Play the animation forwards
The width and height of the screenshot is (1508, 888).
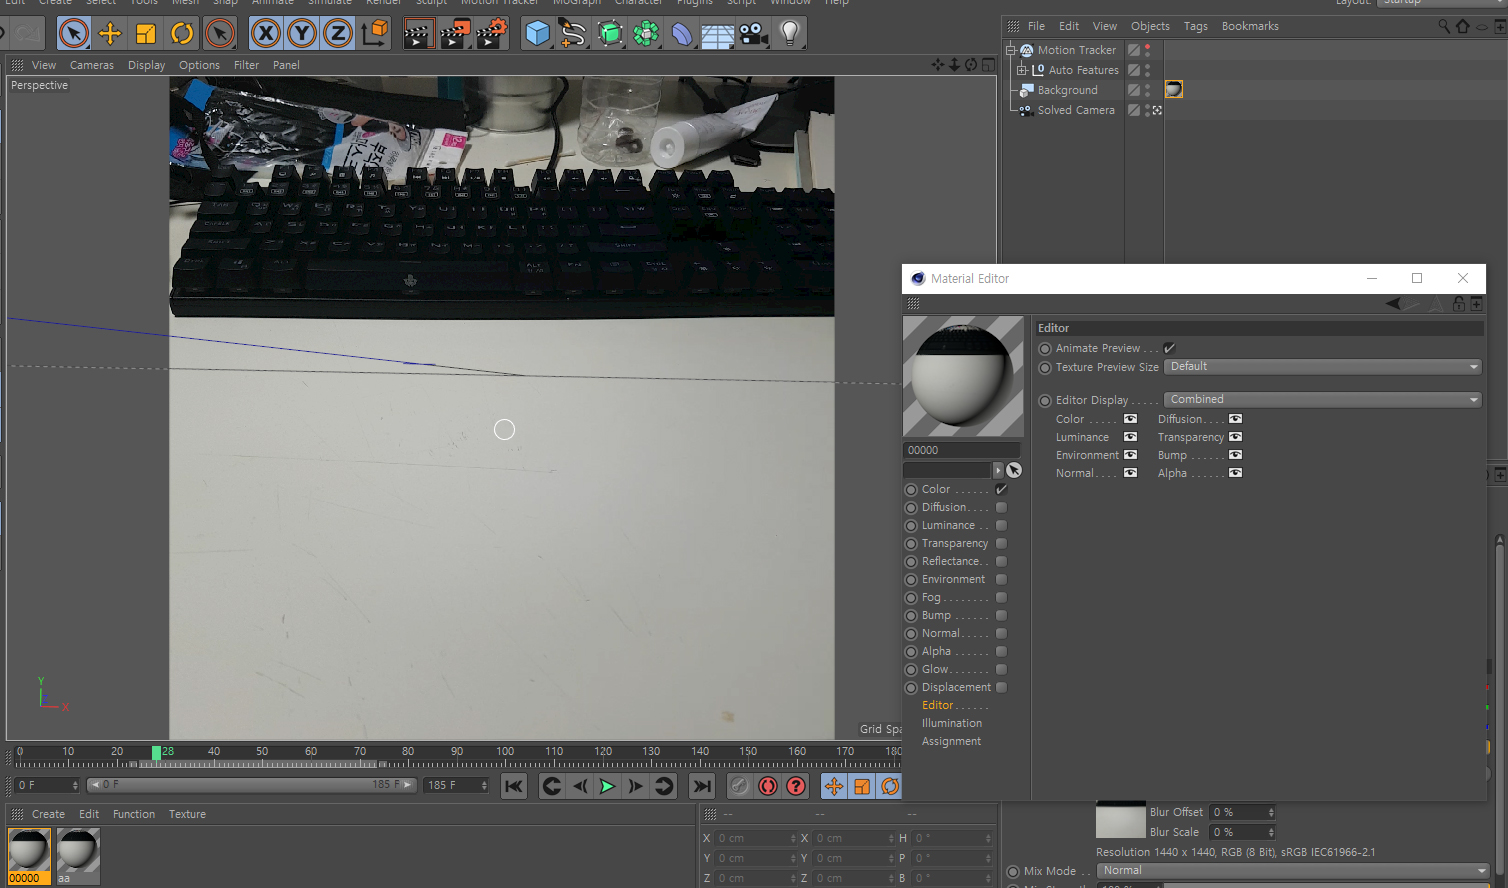[607, 786]
